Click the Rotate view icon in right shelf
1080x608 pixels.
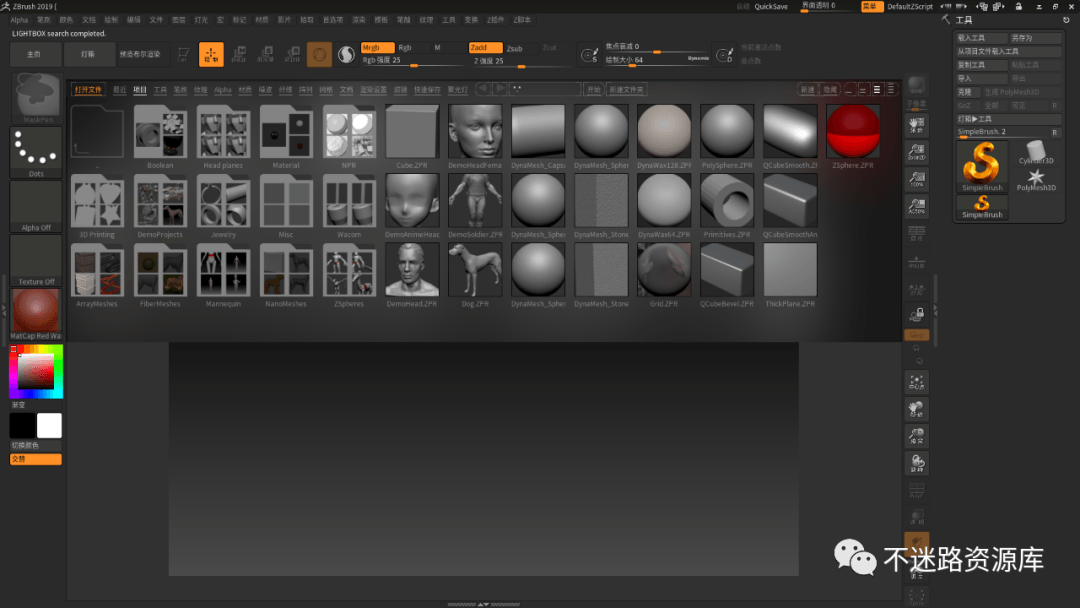[916, 463]
